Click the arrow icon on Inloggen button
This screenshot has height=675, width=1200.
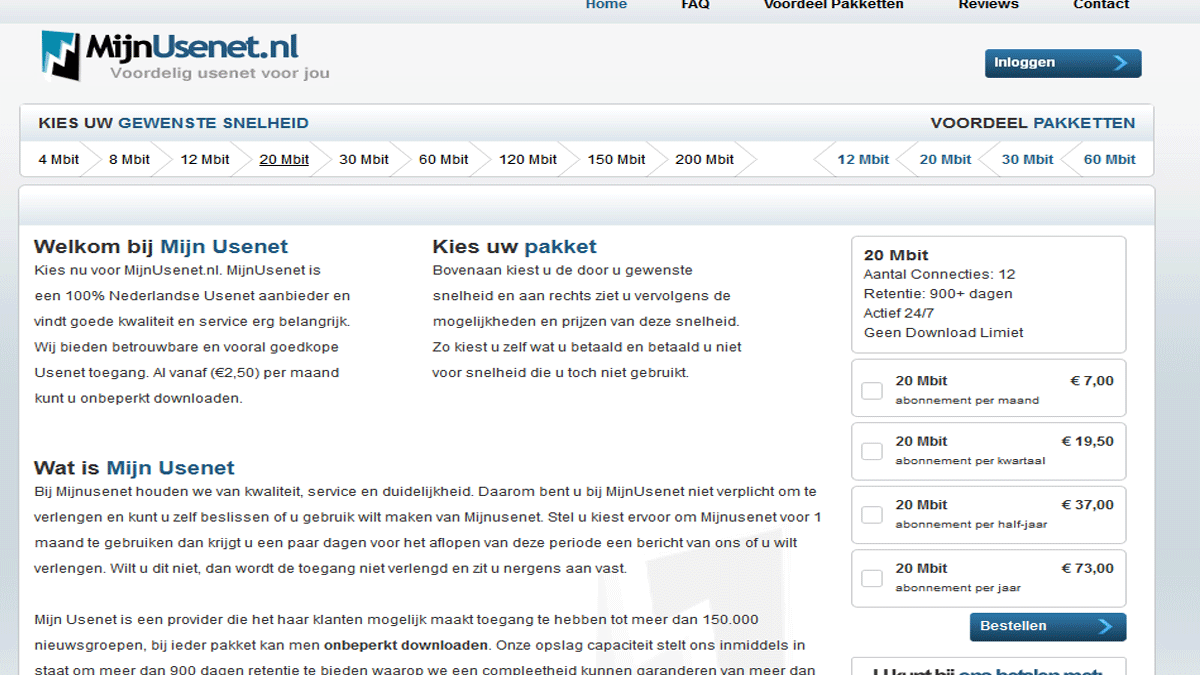tap(1120, 63)
